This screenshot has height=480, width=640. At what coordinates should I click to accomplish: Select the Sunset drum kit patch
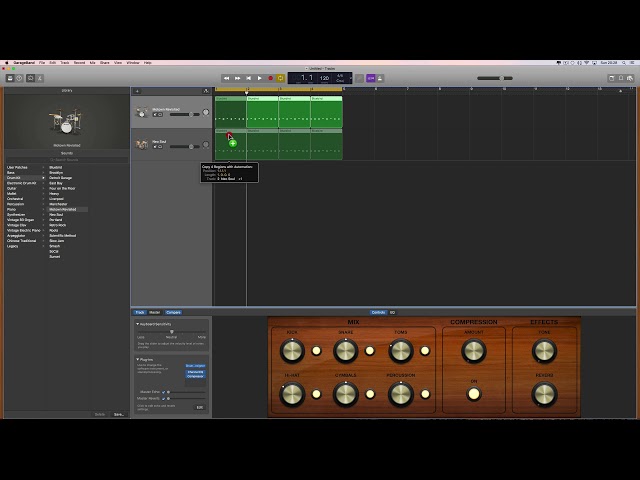pos(55,257)
